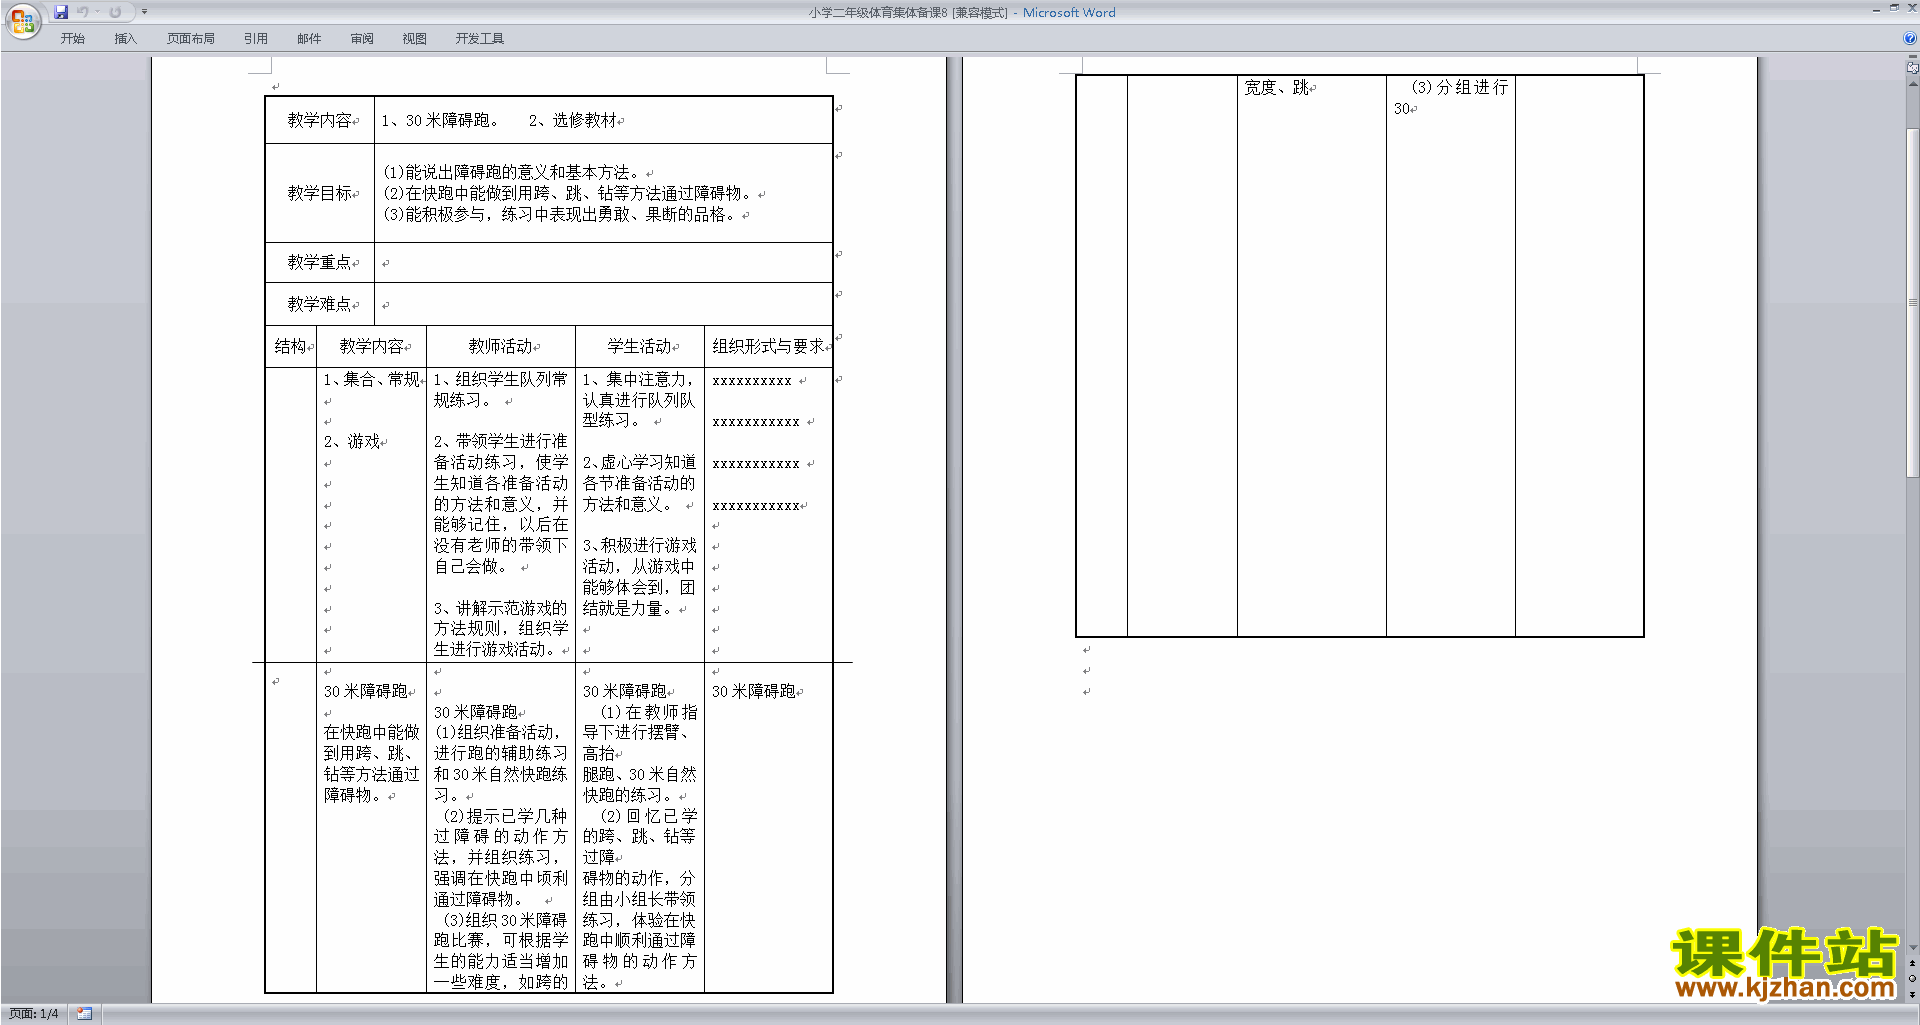
Task: Click the vertical scrollbar down arrow
Action: [x=1912, y=947]
